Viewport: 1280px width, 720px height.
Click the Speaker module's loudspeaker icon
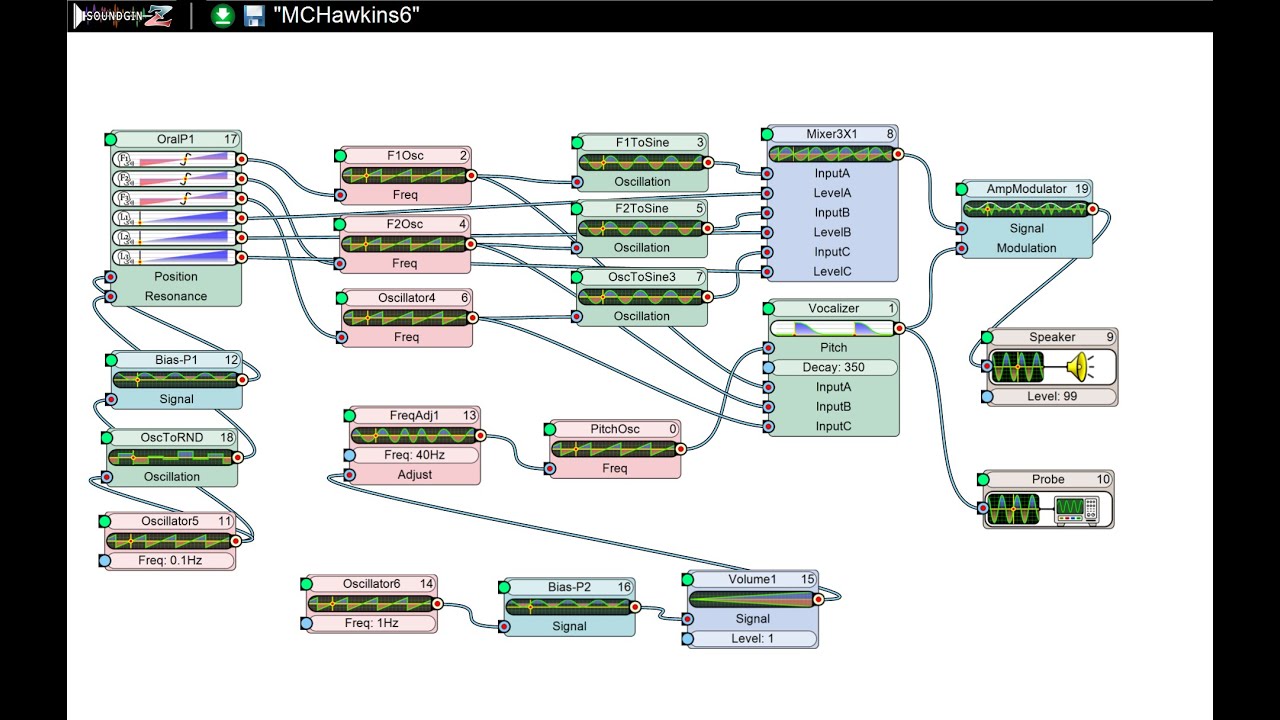(1080, 368)
